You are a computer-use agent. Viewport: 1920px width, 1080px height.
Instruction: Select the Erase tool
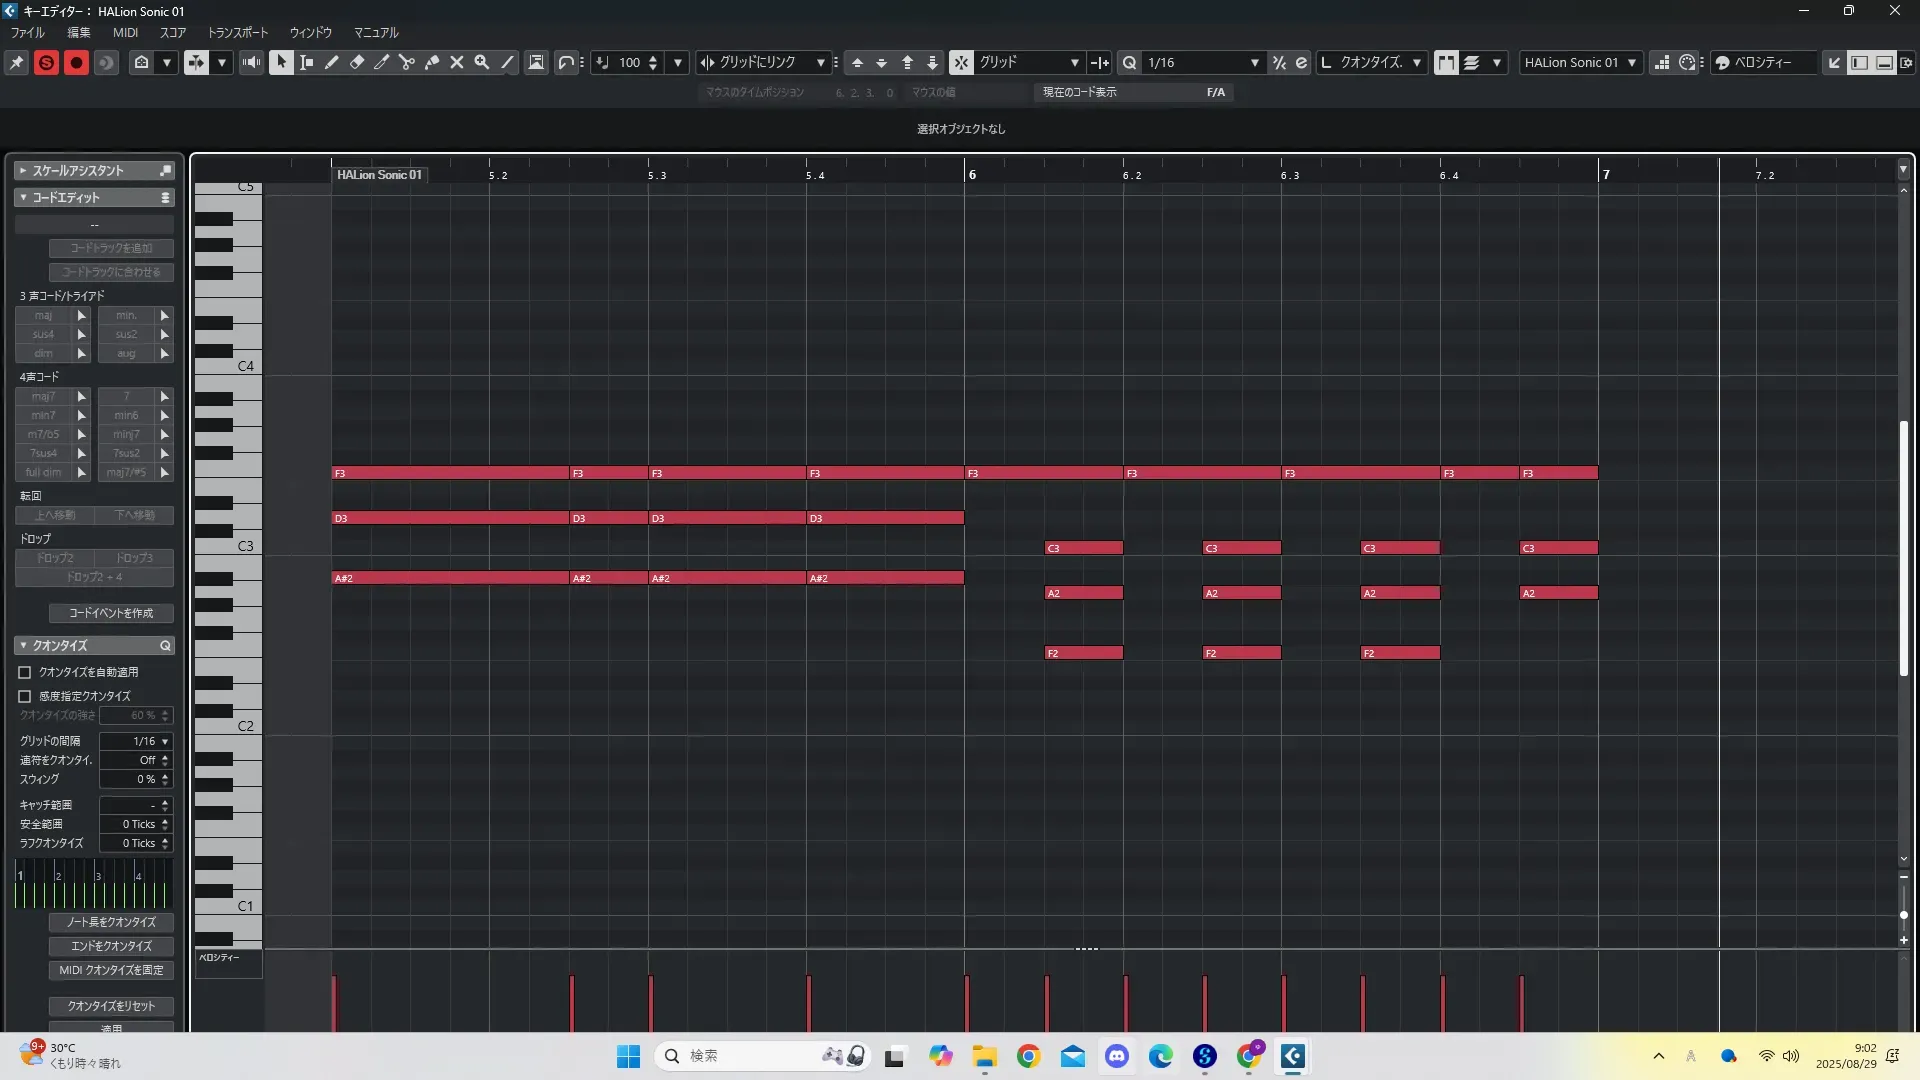356,62
